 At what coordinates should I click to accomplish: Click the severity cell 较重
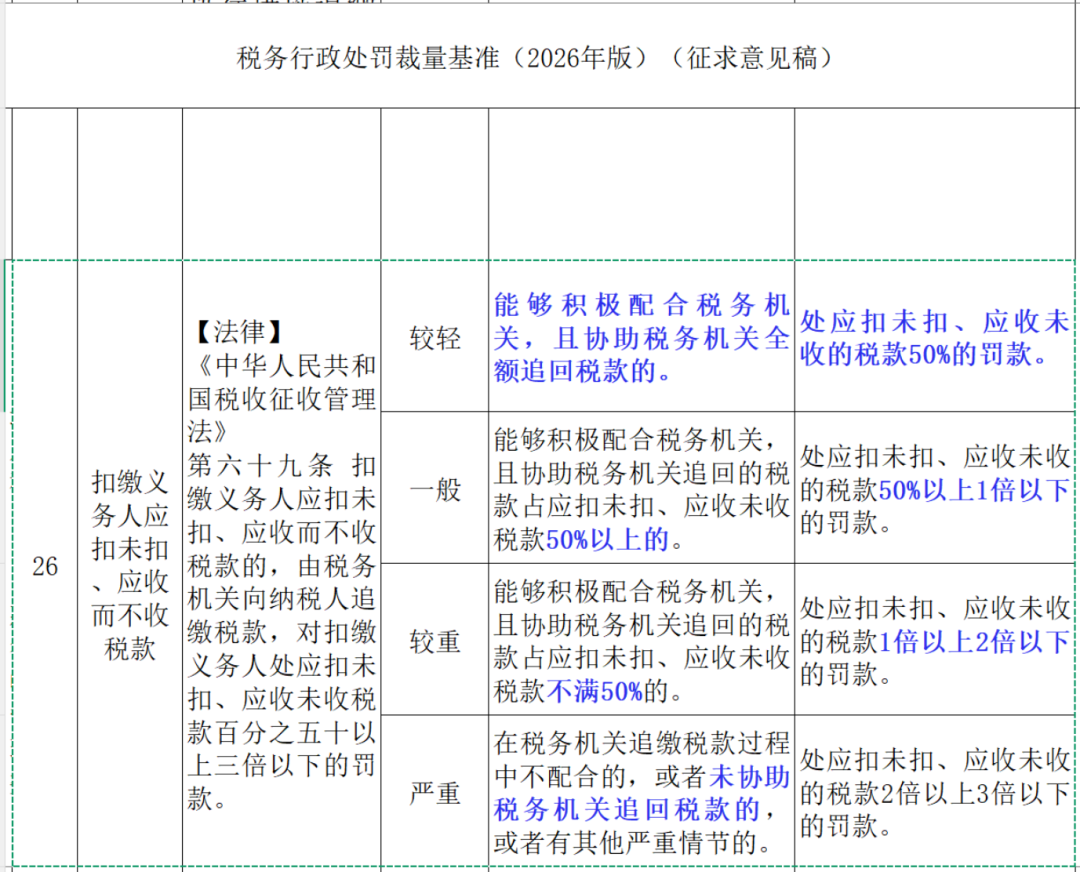pos(435,640)
